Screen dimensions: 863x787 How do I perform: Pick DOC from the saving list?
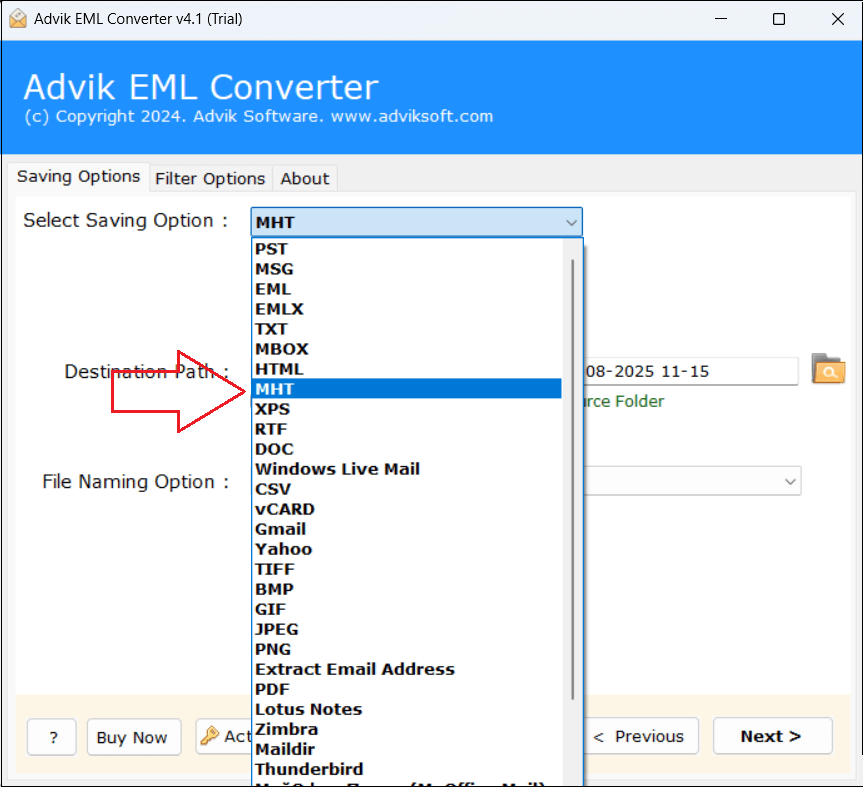tap(406, 449)
